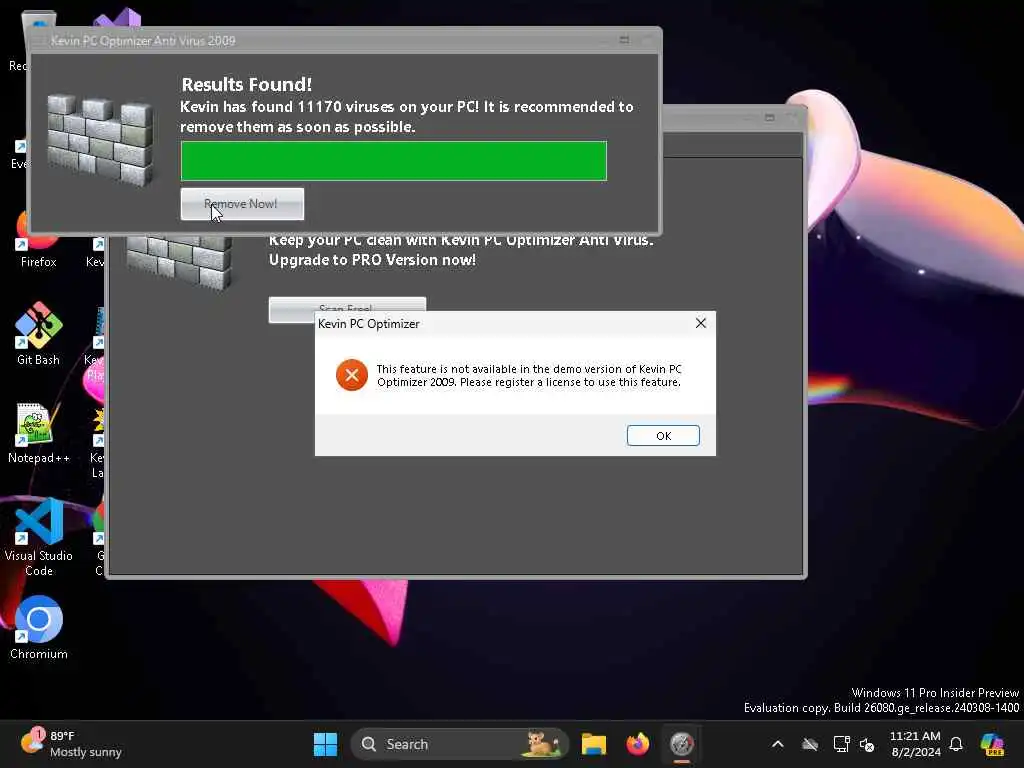The image size is (1024, 768).
Task: Click the muted volume tray icon
Action: (x=867, y=744)
